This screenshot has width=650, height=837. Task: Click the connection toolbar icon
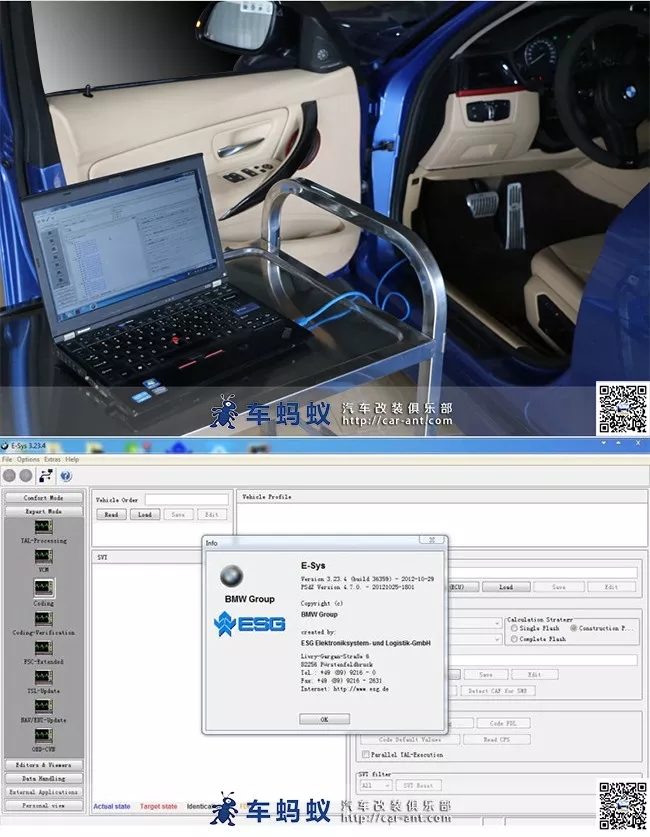pyautogui.click(x=46, y=475)
